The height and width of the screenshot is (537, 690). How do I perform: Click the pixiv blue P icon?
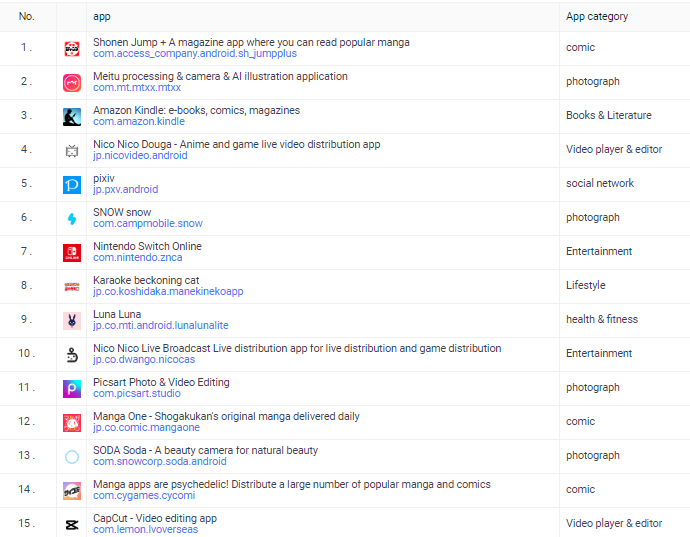[x=72, y=185]
